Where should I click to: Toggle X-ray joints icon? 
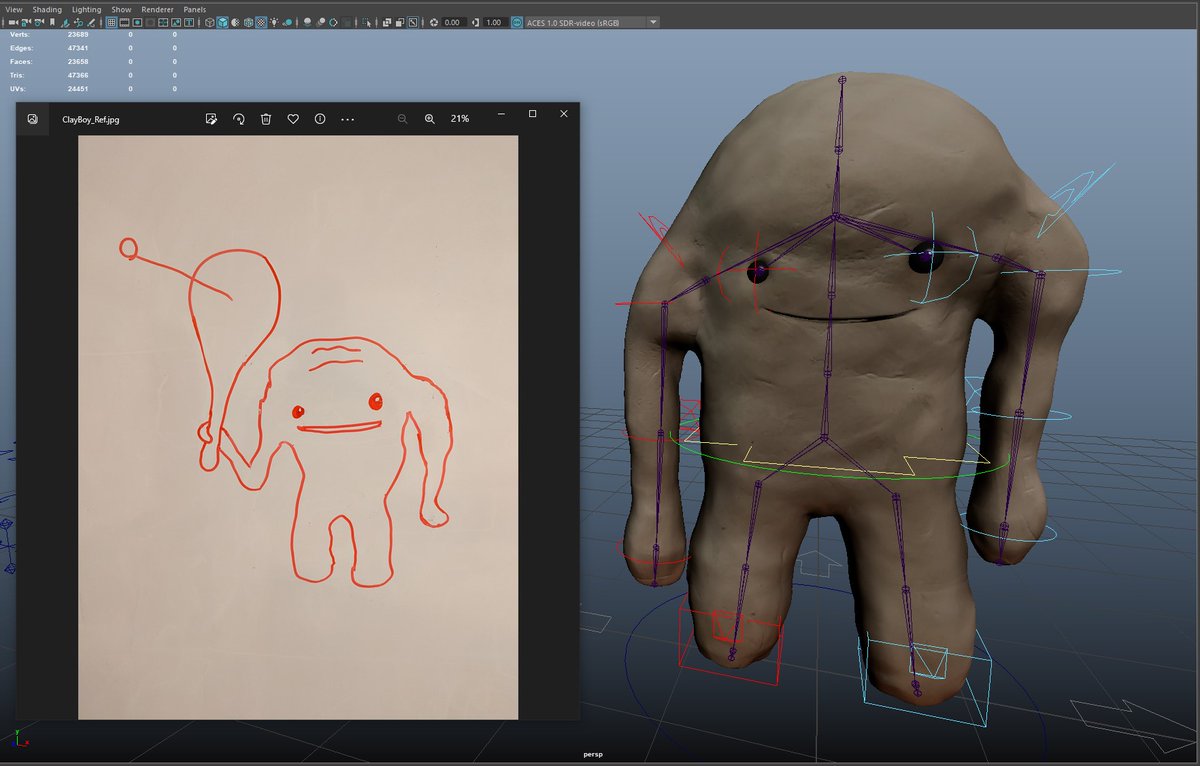click(x=412, y=22)
